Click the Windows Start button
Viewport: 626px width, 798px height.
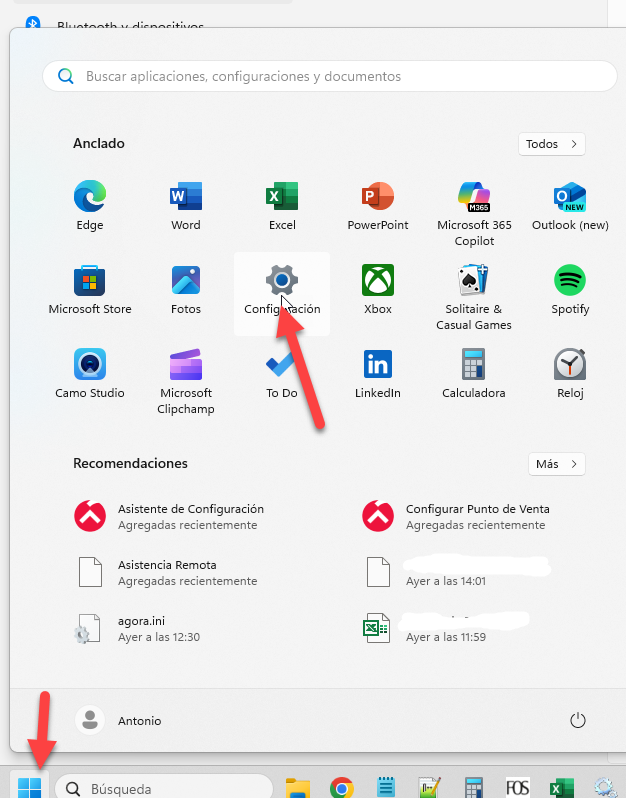pos(30,786)
